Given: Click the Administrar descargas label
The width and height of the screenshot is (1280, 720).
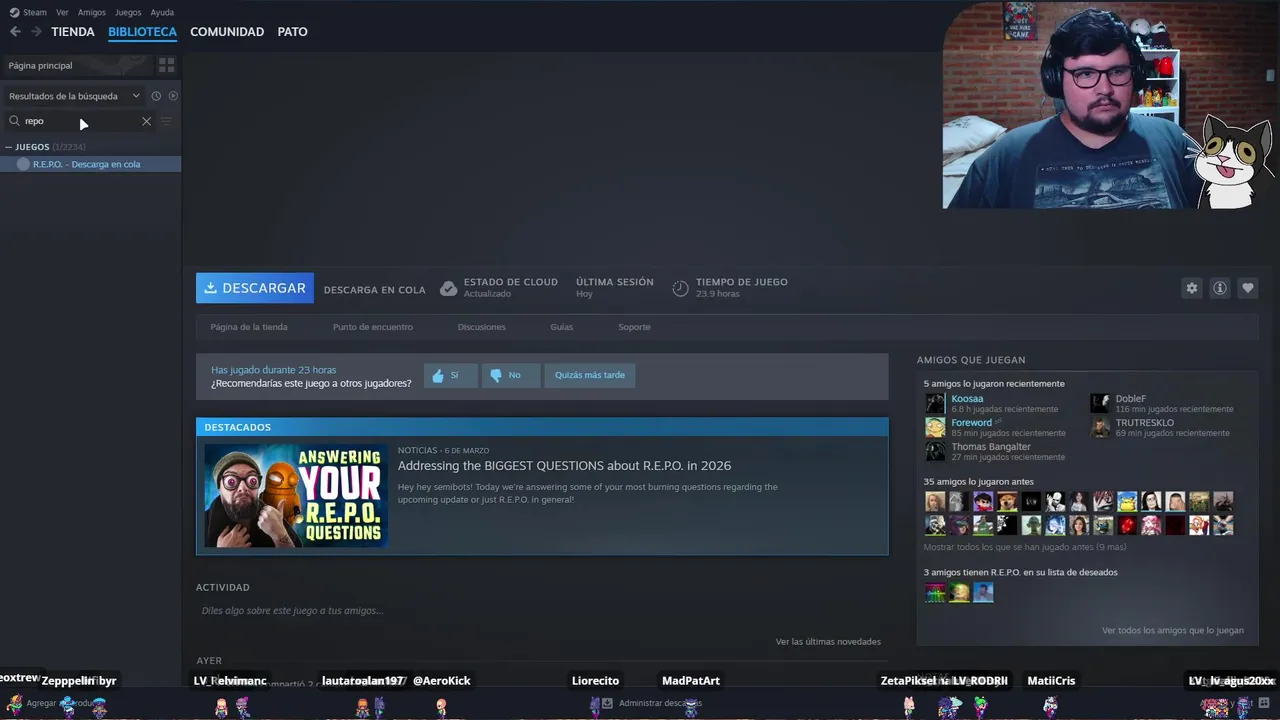Looking at the screenshot, I should coord(660,703).
